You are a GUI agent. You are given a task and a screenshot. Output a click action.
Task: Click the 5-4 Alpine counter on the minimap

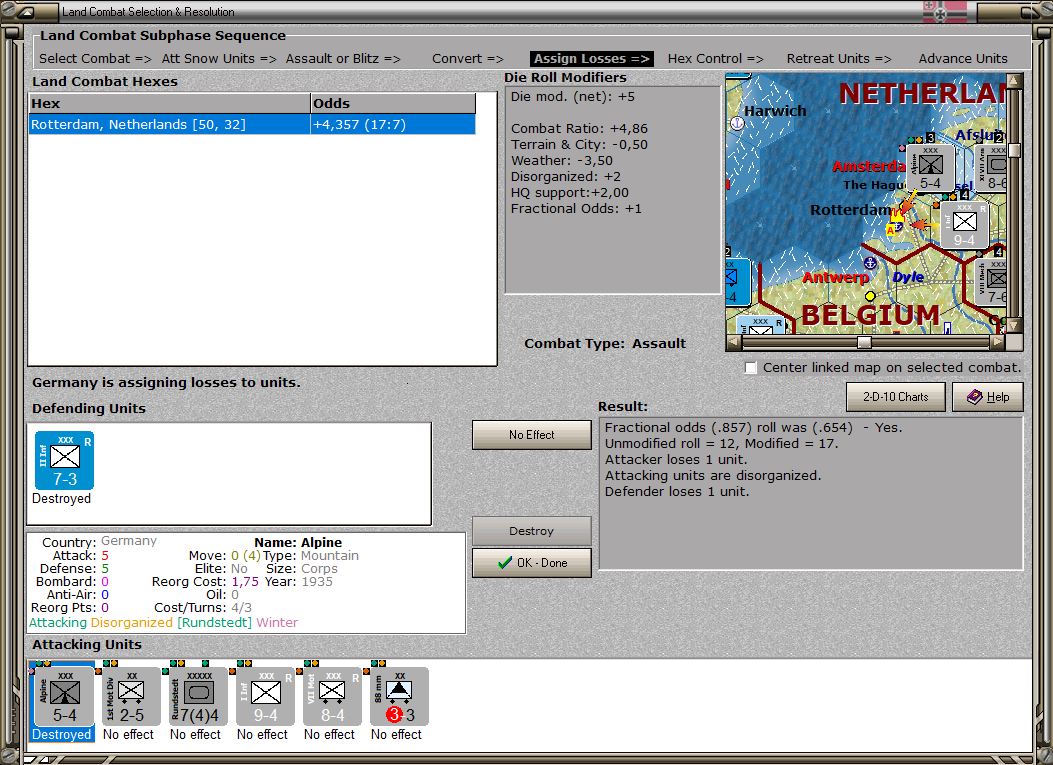coord(930,168)
